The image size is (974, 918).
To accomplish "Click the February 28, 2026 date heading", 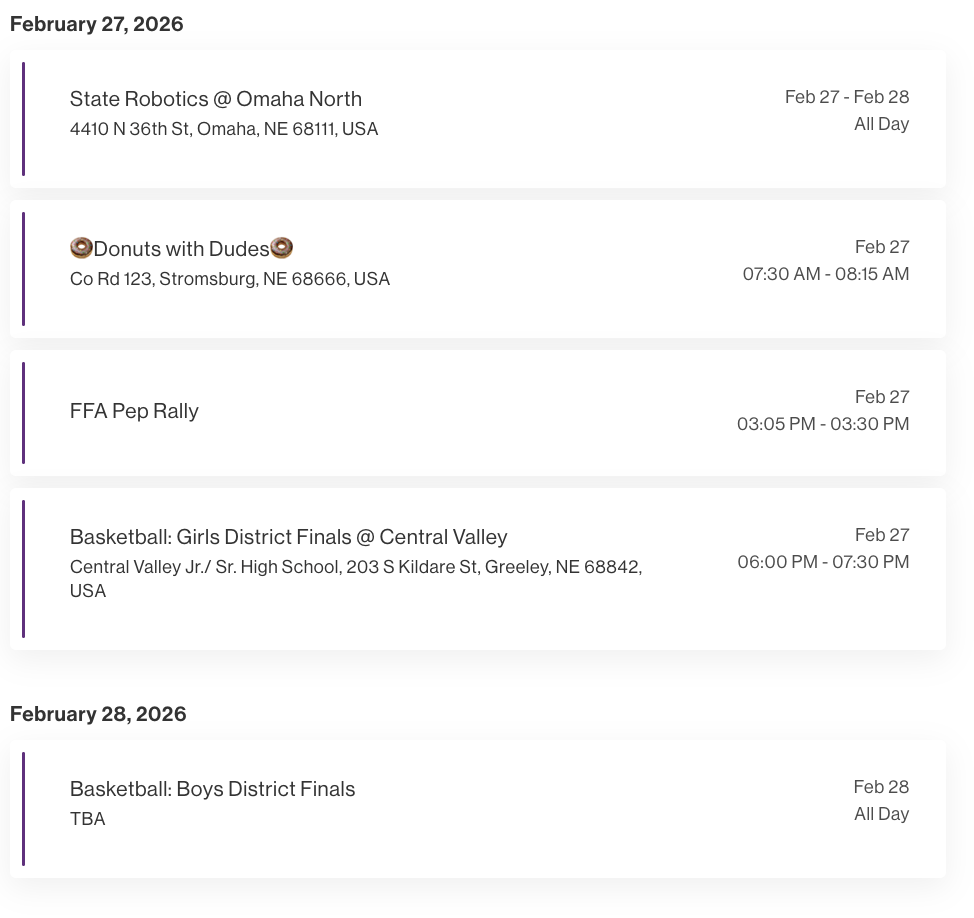I will pyautogui.click(x=98, y=714).
